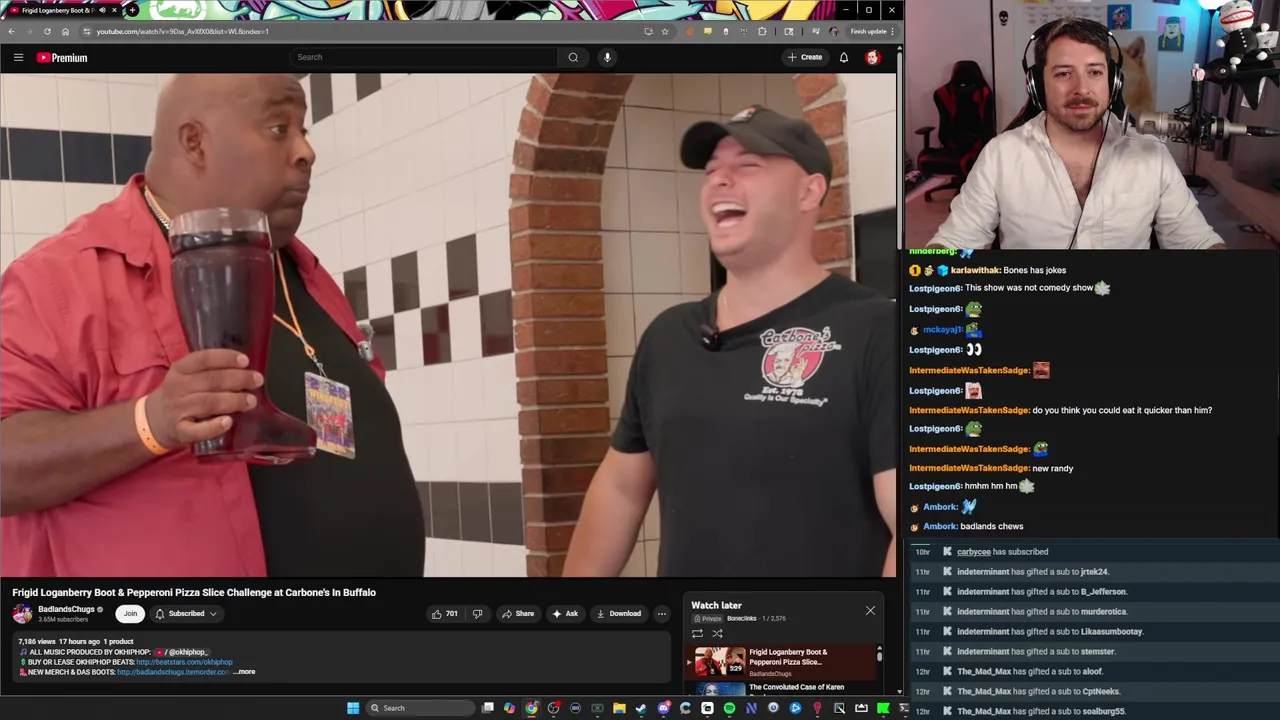1280x720 pixels.
Task: Open File Explorer from the taskbar
Action: 619,708
